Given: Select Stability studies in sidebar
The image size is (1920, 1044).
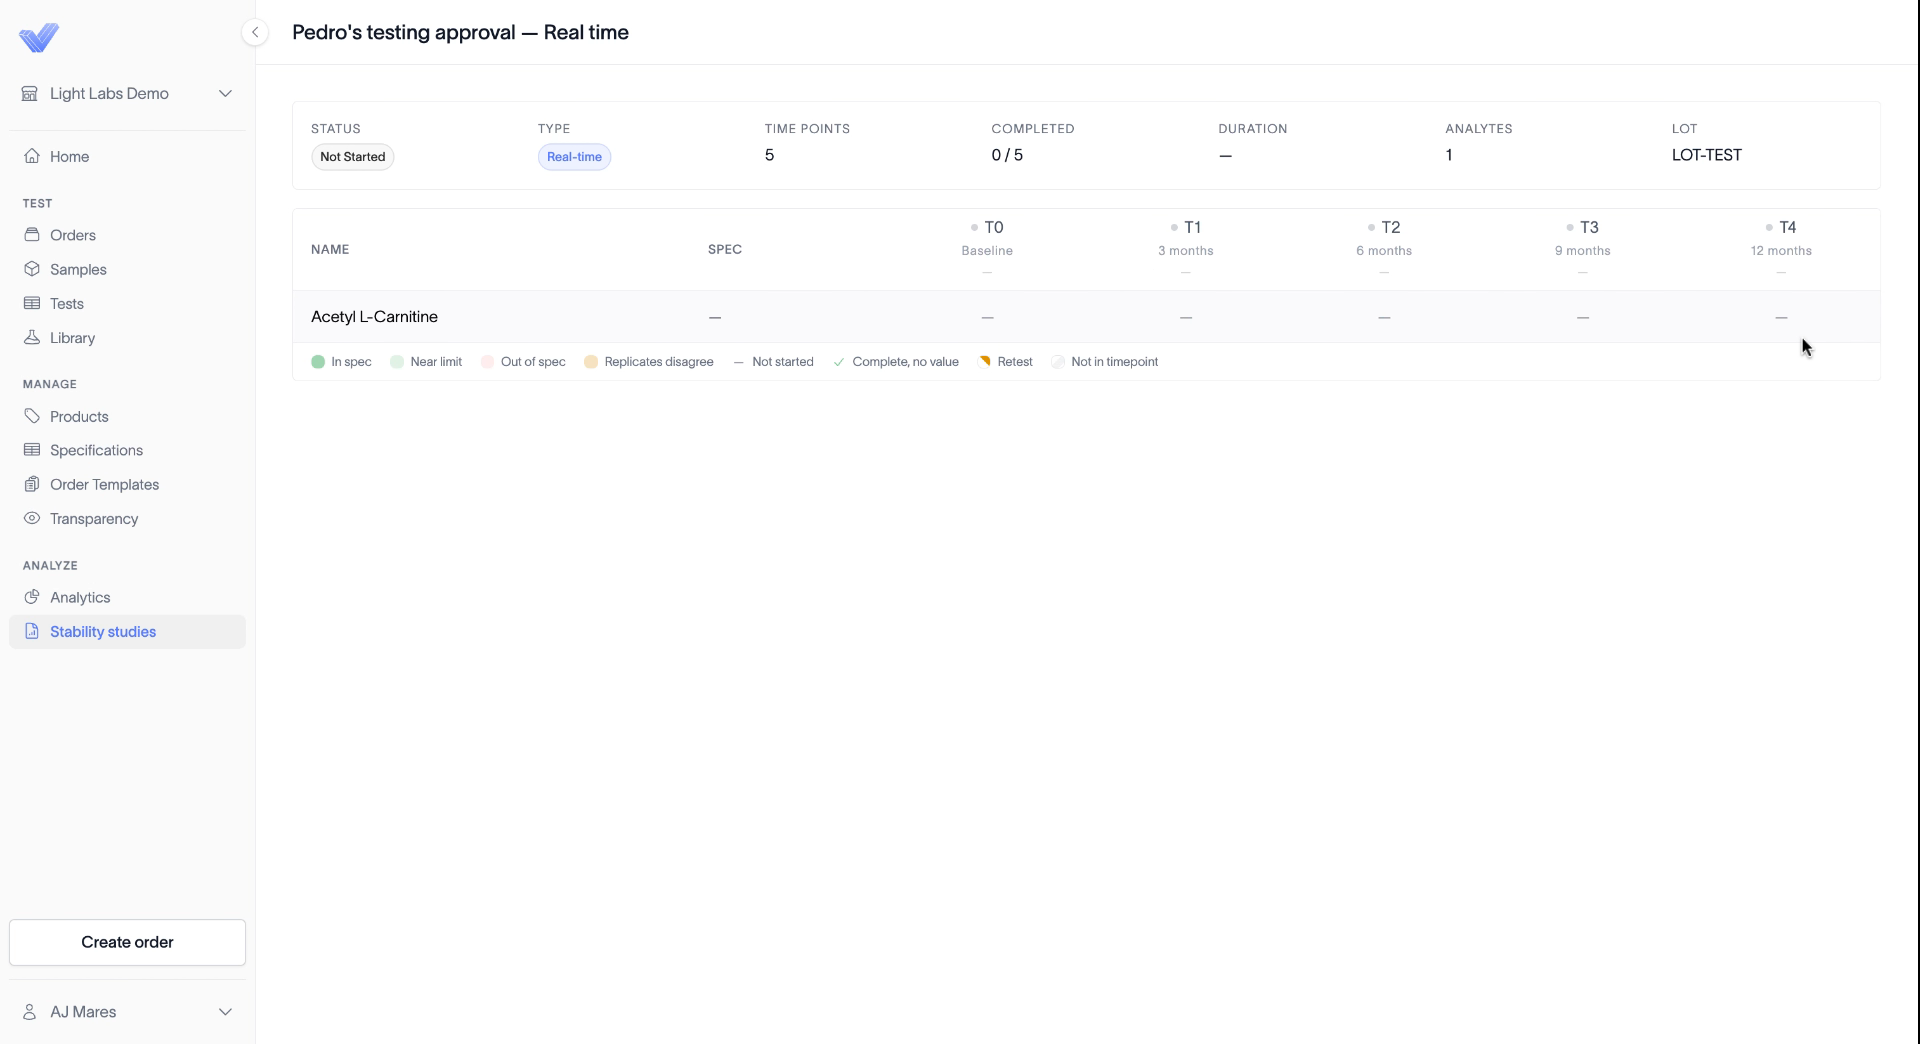Looking at the screenshot, I should [x=127, y=632].
